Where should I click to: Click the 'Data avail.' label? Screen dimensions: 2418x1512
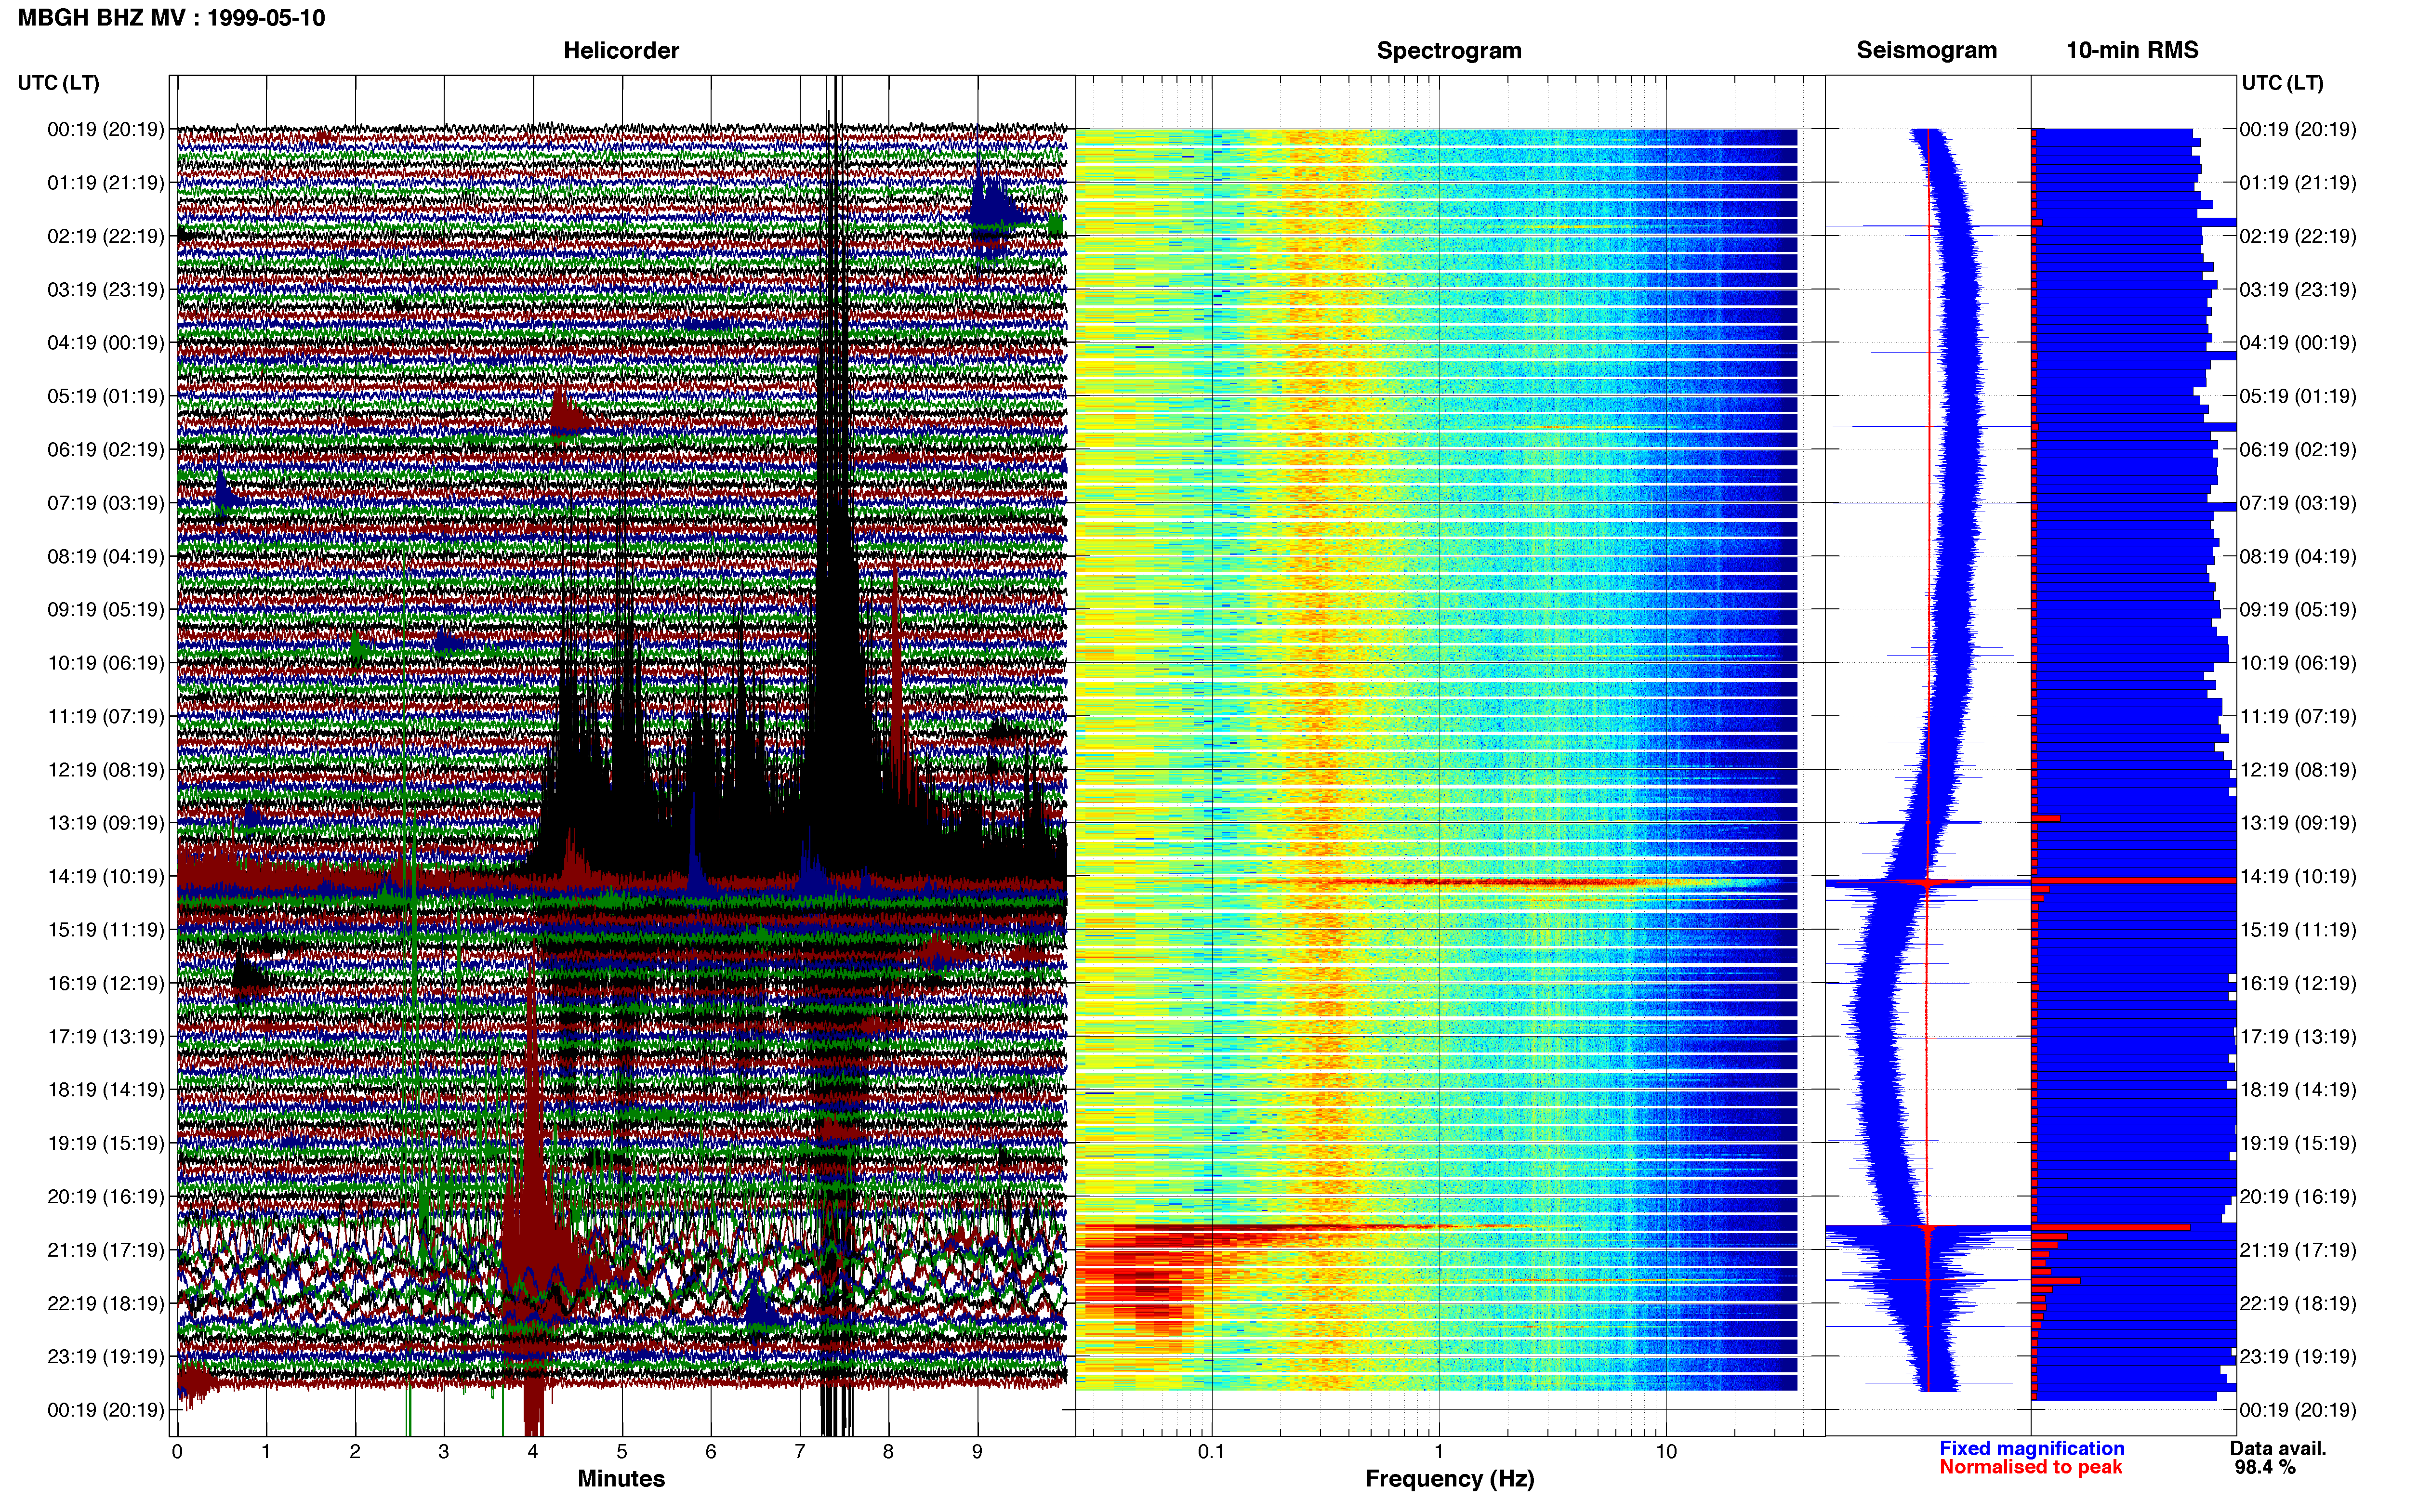[2278, 1448]
